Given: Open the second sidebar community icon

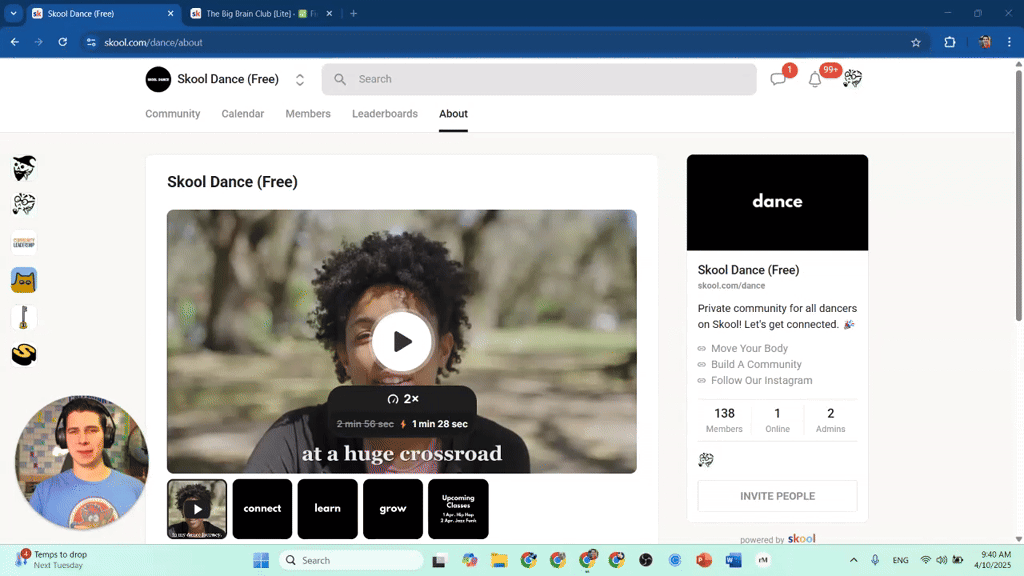Looking at the screenshot, I should pyautogui.click(x=24, y=204).
